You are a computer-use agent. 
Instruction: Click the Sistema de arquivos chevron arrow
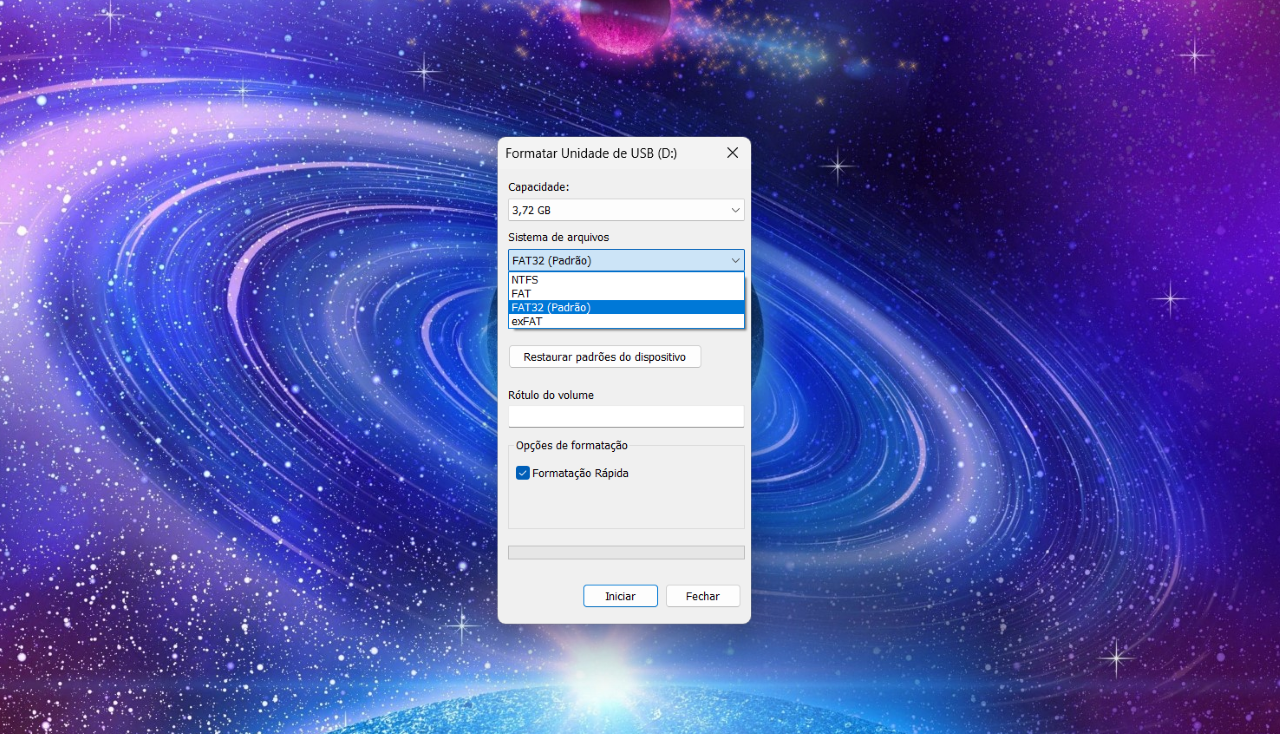tap(735, 261)
